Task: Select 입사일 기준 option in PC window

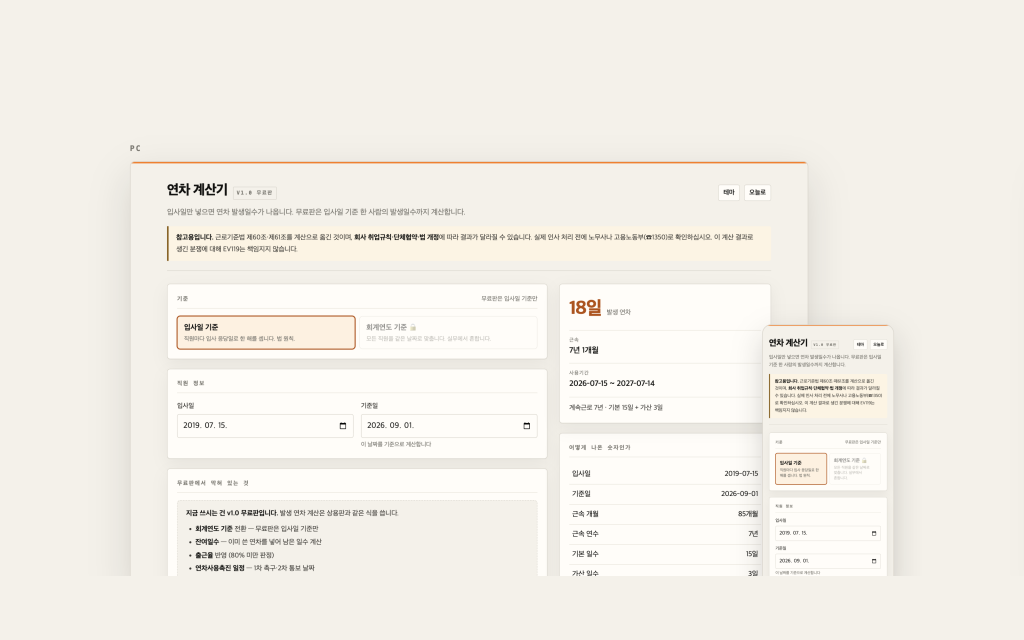Action: click(x=266, y=332)
